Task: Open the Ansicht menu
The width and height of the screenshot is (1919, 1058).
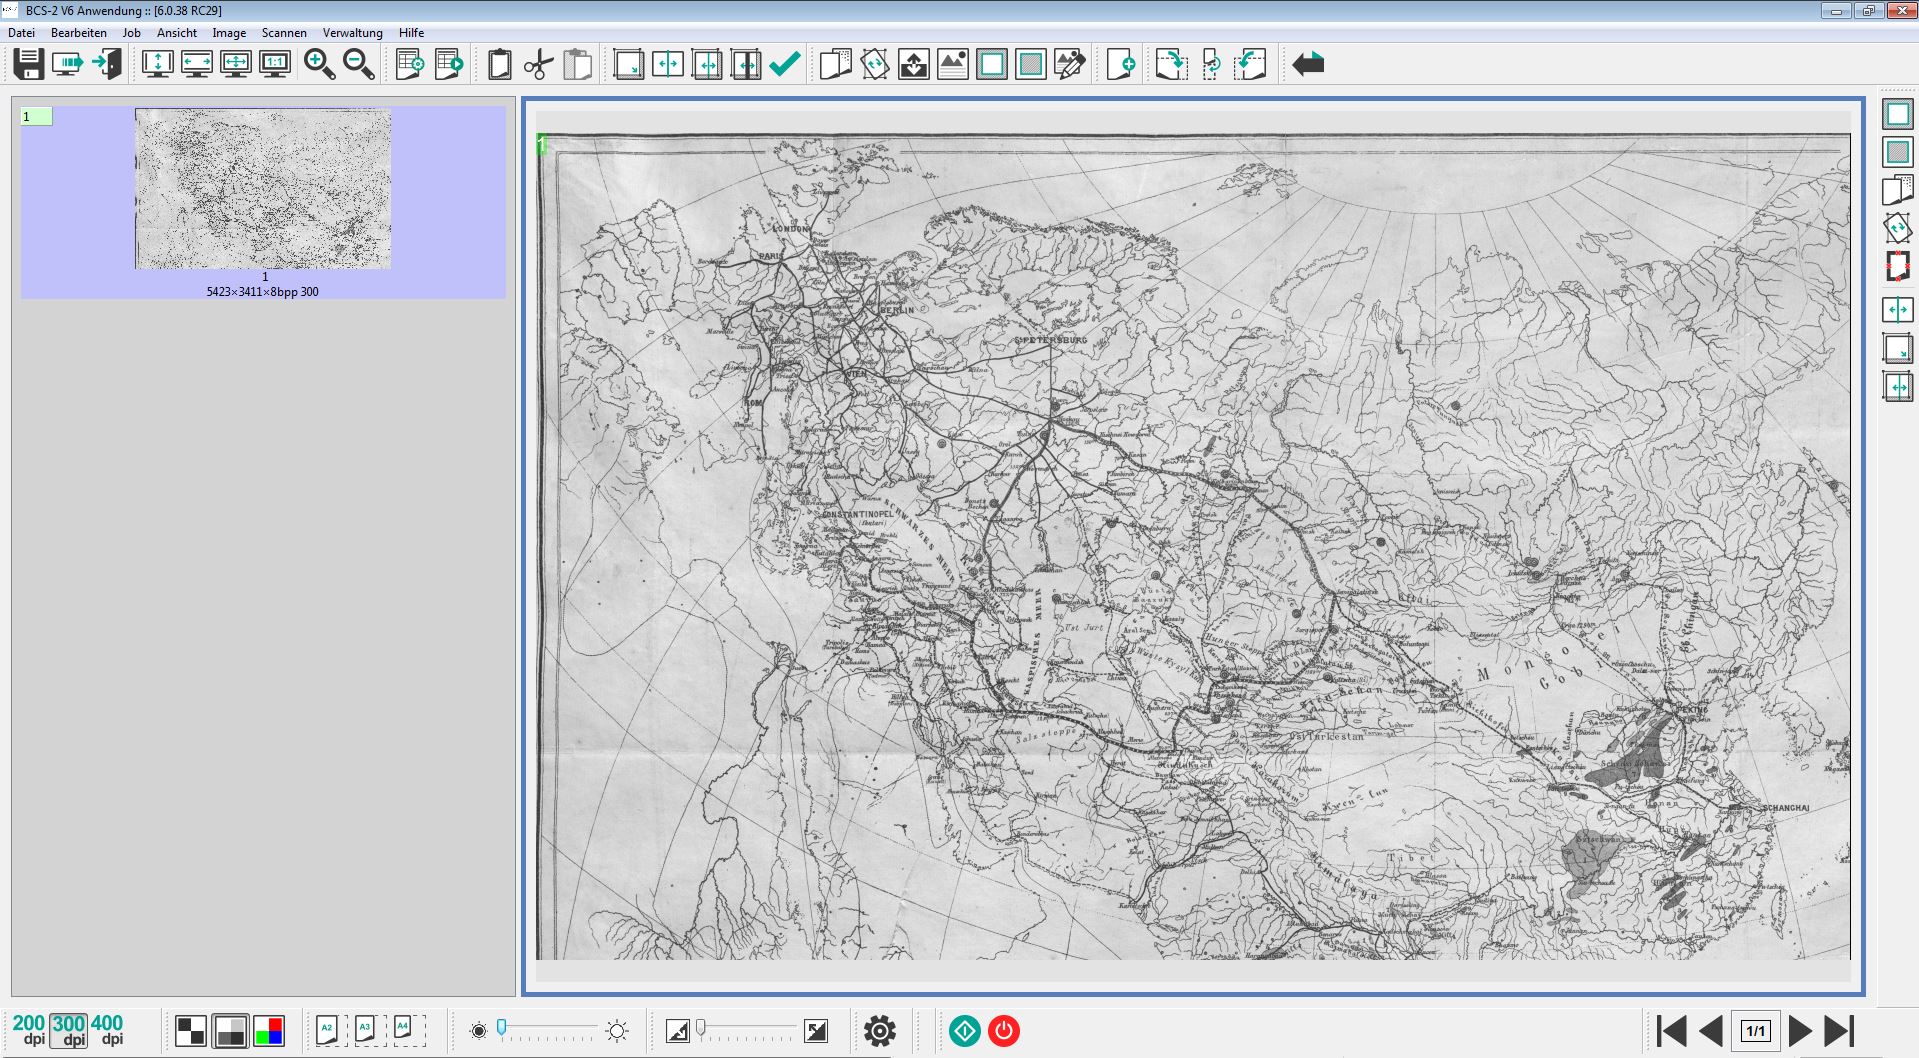Action: click(177, 33)
